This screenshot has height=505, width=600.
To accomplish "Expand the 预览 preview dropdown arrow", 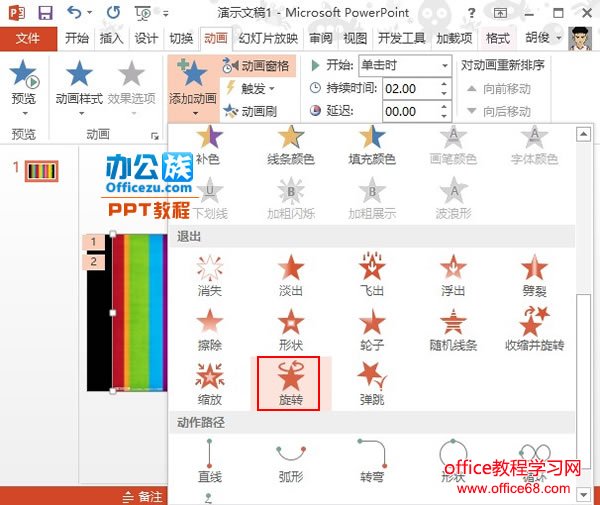I will [x=24, y=114].
